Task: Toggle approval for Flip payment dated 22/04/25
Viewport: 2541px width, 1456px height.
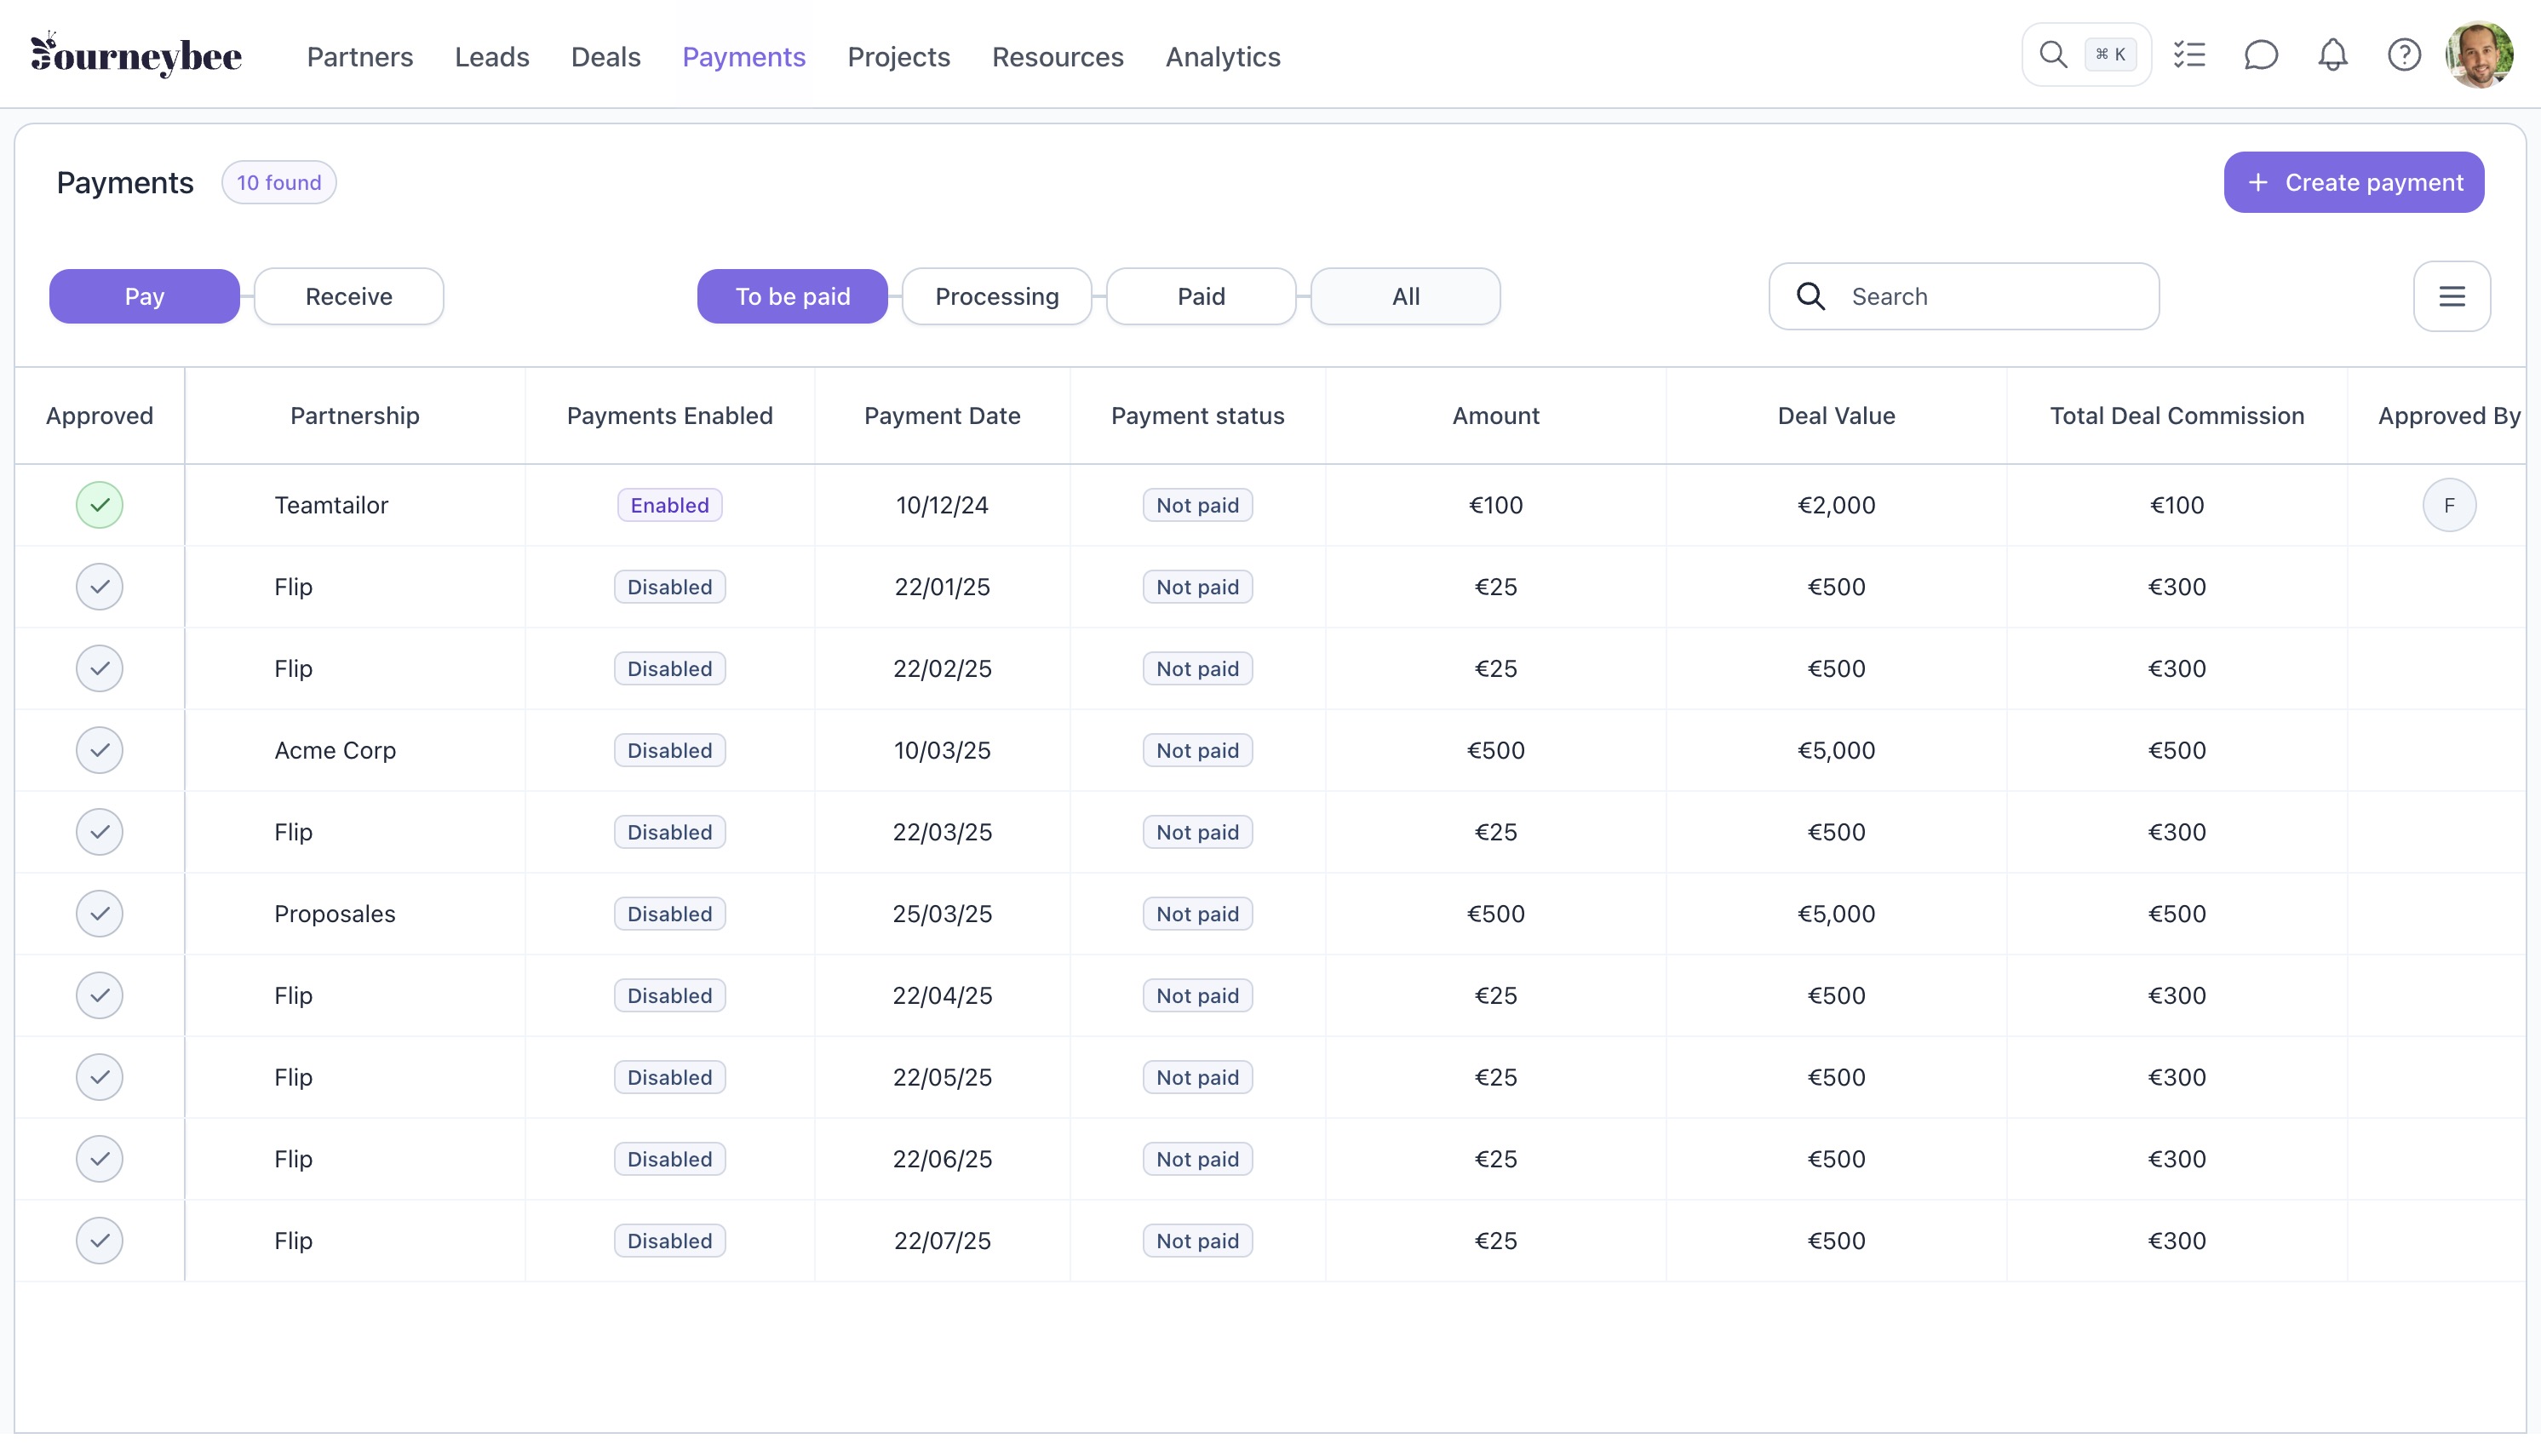Action: 100,996
